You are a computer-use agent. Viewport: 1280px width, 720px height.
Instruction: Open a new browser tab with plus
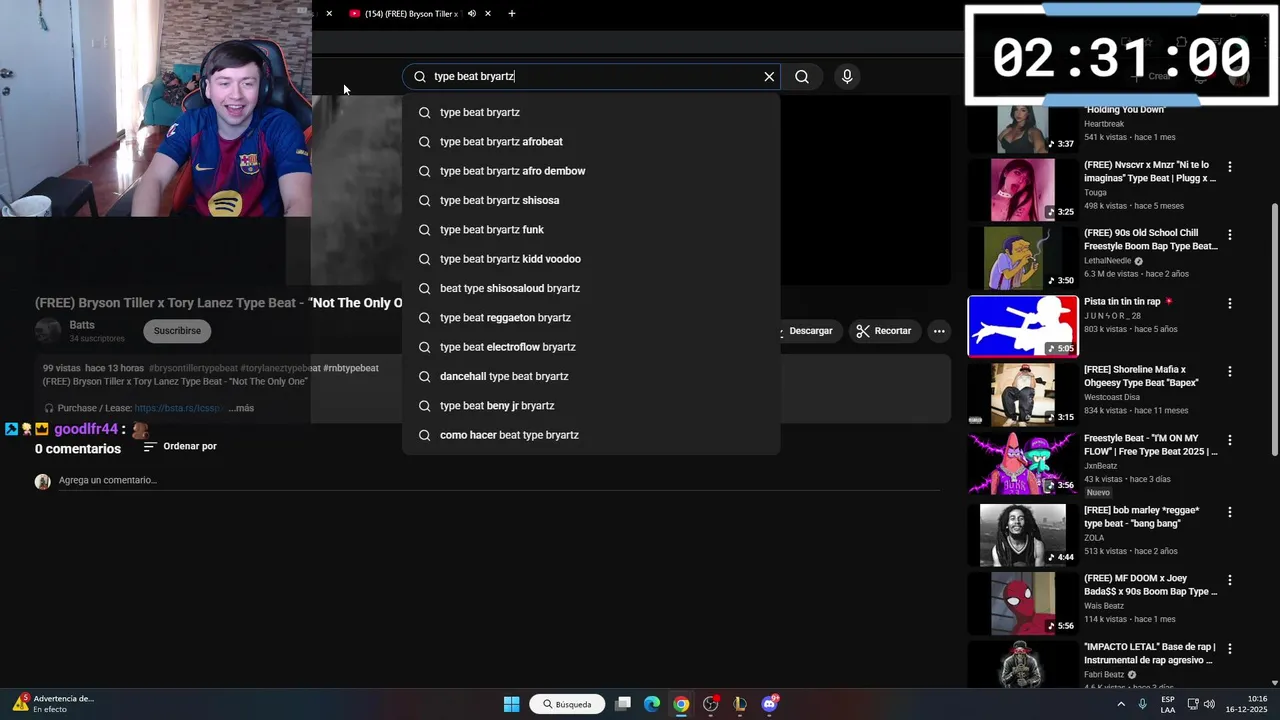[x=512, y=14]
